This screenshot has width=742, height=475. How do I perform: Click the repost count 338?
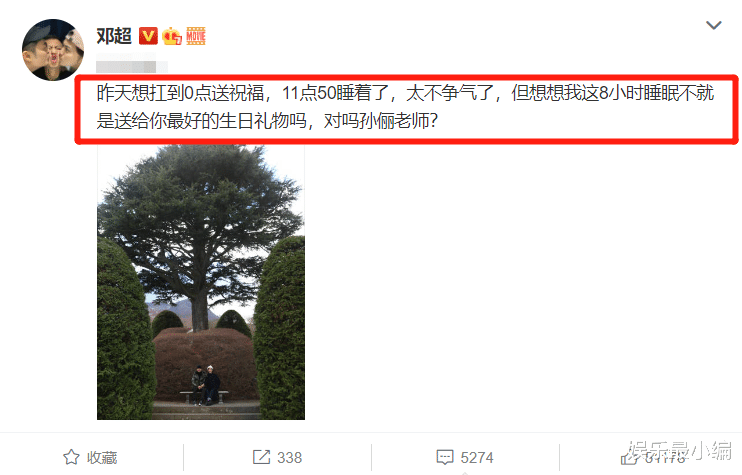290,457
